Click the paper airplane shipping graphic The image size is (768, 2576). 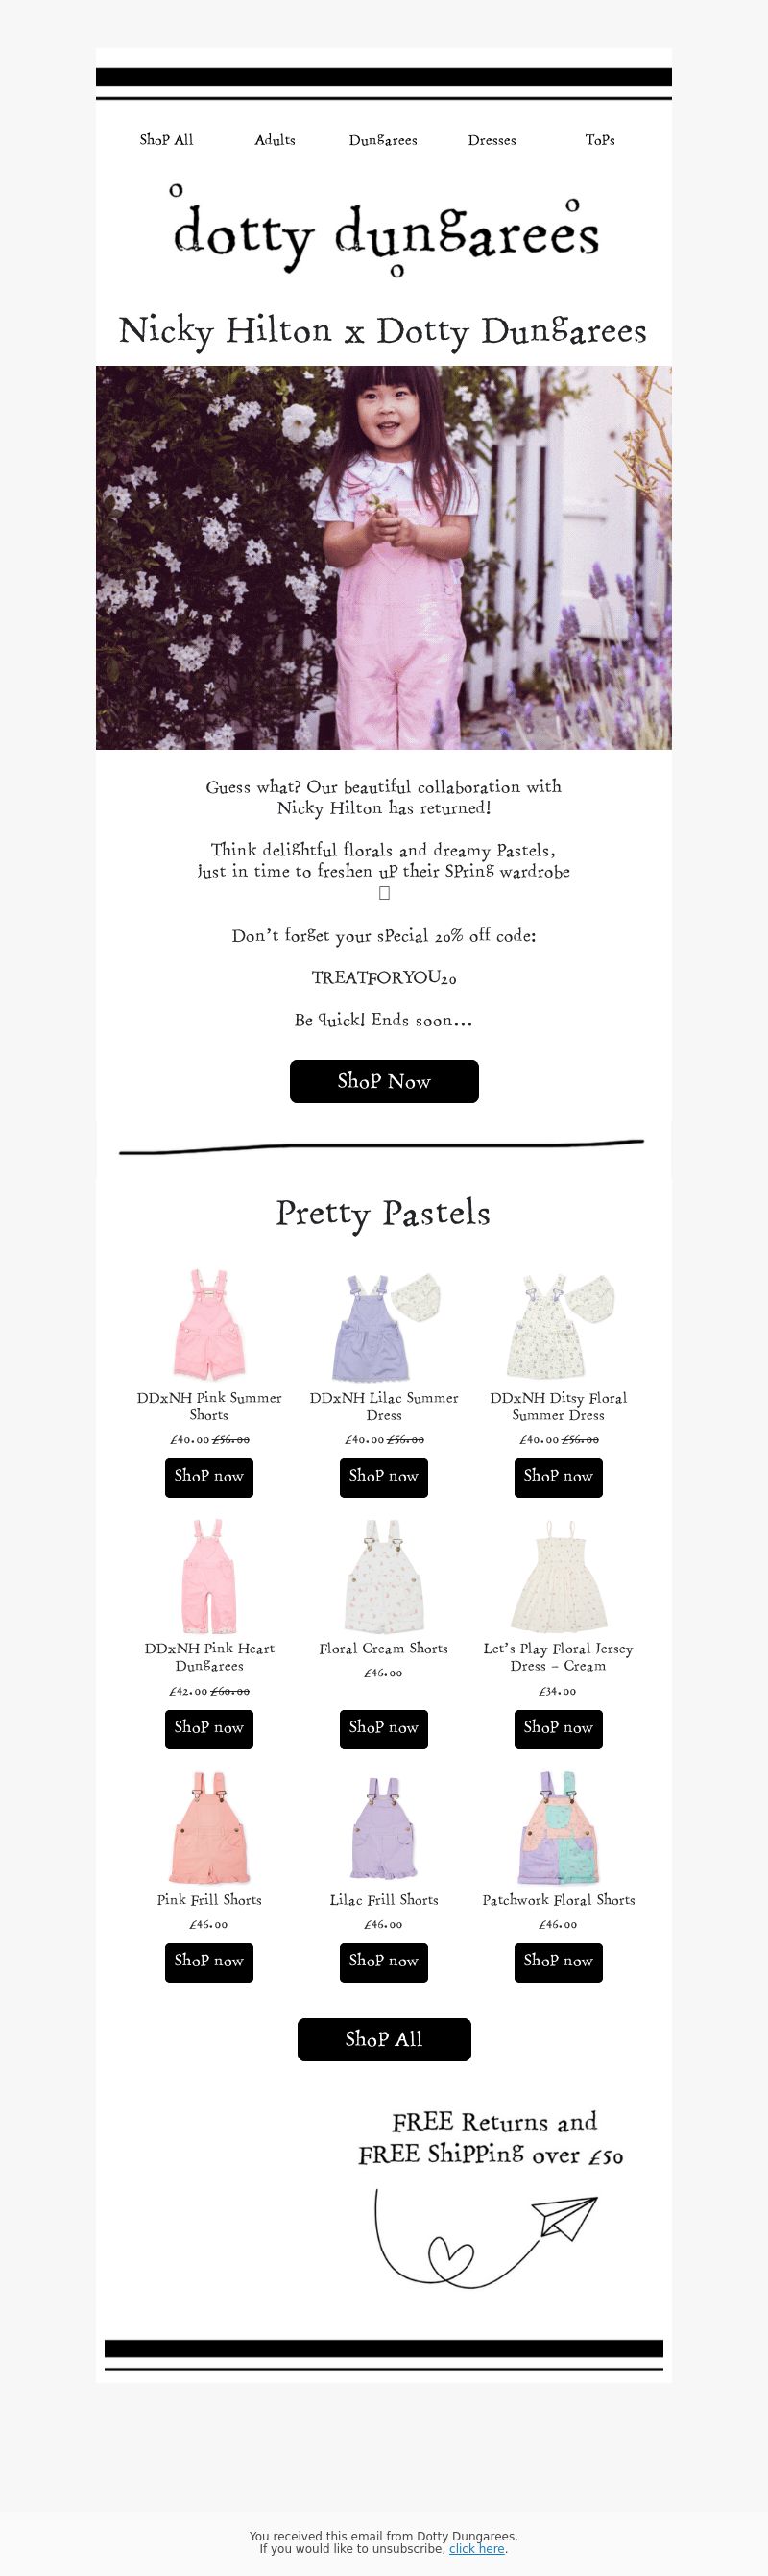pyautogui.click(x=487, y=2238)
